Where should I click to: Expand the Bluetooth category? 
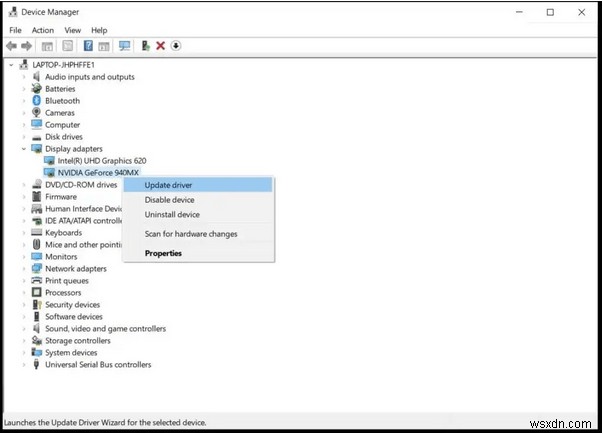(24, 101)
